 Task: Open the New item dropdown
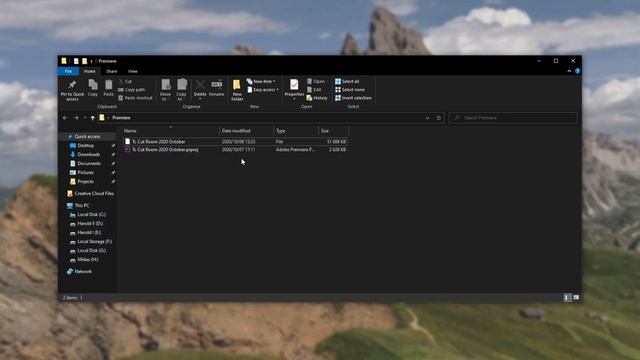(261, 82)
